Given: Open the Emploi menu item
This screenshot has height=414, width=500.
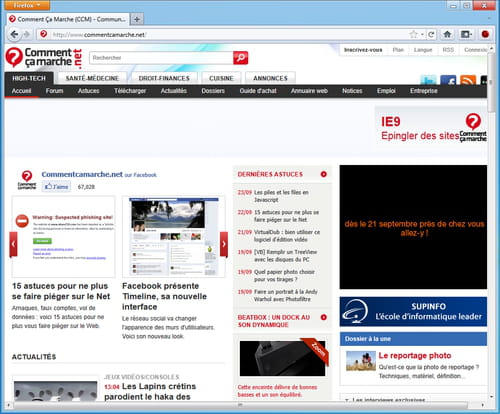Looking at the screenshot, I should point(386,91).
